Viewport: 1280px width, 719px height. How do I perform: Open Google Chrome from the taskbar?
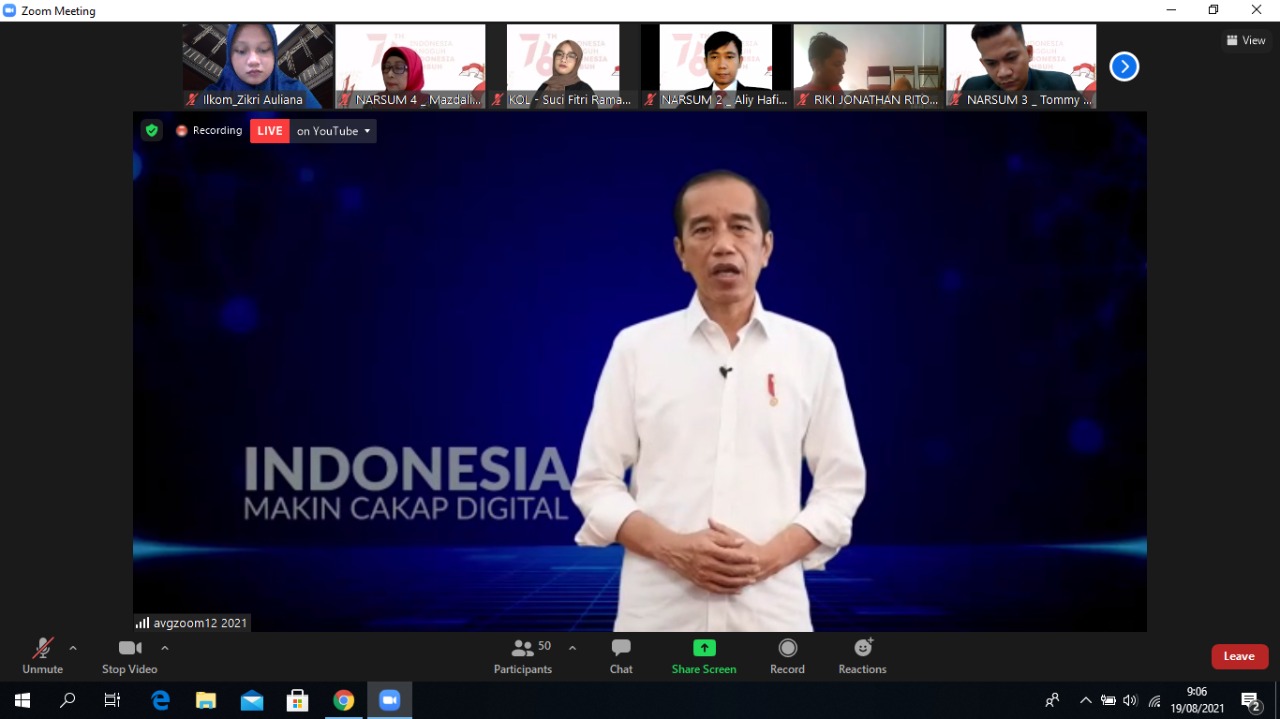point(343,700)
